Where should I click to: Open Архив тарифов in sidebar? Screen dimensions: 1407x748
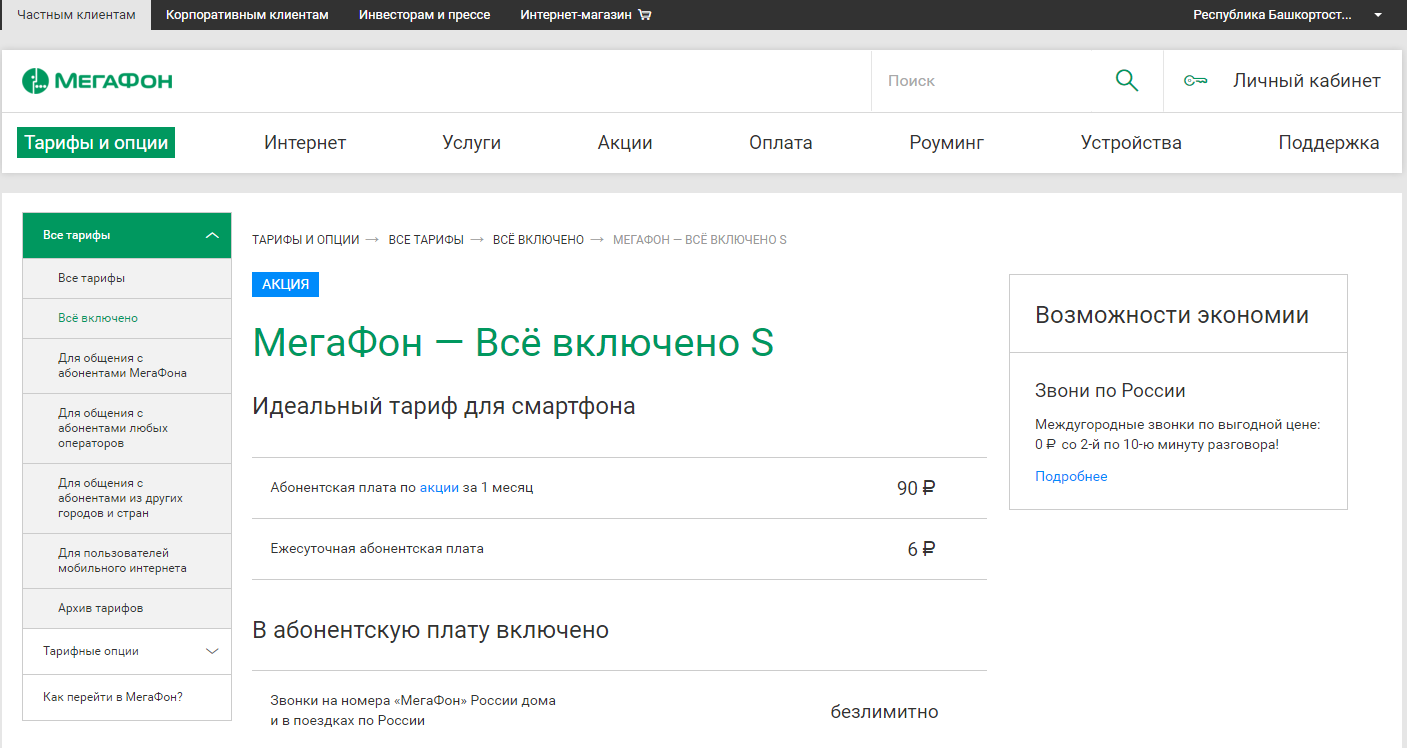pyautogui.click(x=127, y=608)
